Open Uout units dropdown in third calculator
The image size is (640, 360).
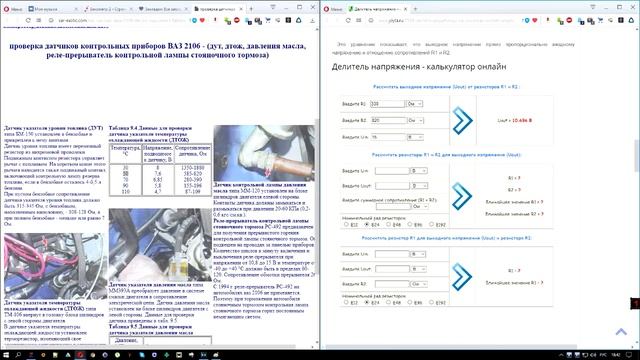[x=418, y=269]
